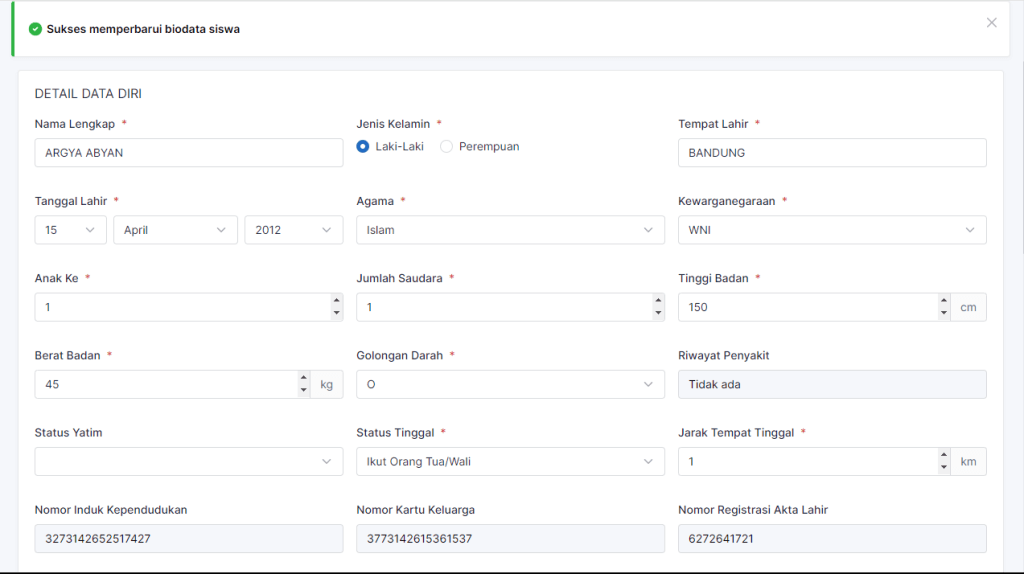Decrease Jumlah Saudara with down arrow

pyautogui.click(x=658, y=313)
